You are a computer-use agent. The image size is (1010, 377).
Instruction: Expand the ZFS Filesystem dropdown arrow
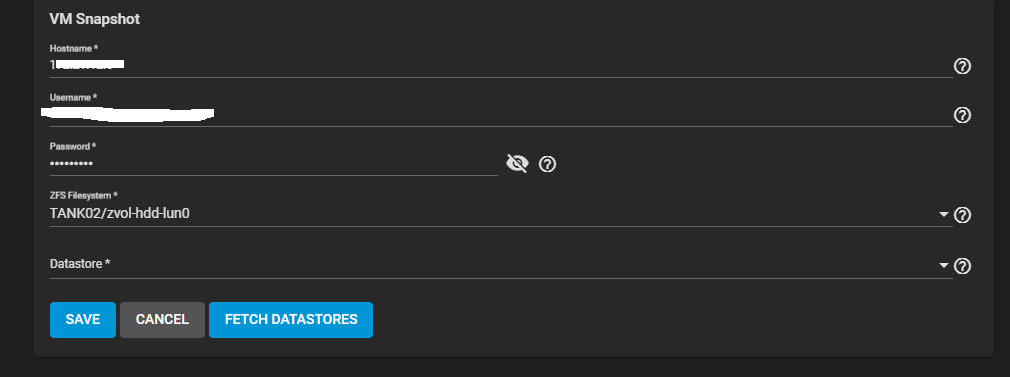(944, 215)
